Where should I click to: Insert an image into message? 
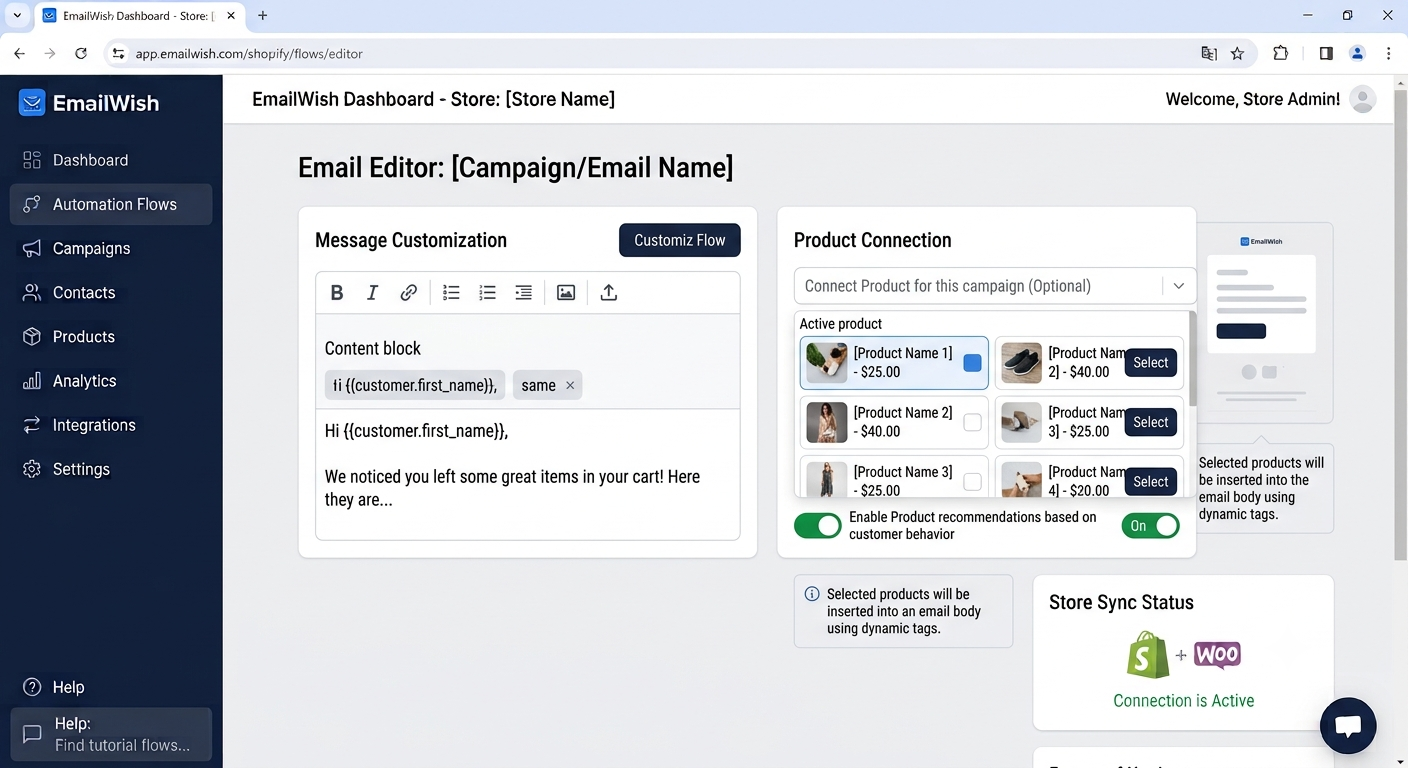pos(566,293)
